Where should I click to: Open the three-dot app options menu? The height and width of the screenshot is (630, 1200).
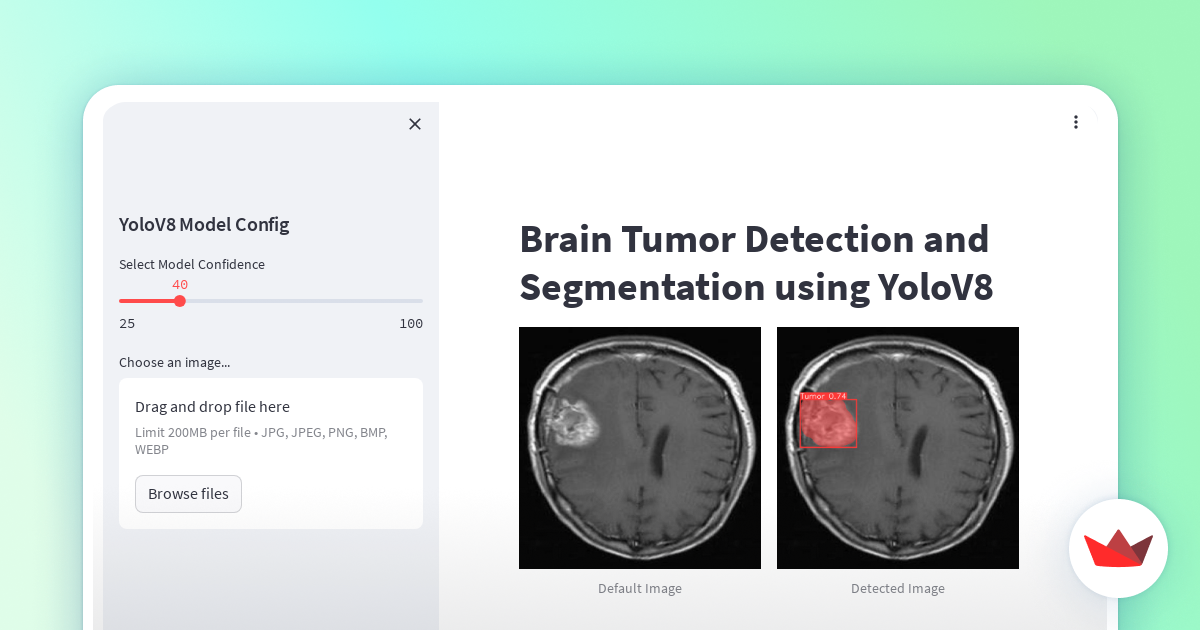pyautogui.click(x=1075, y=121)
